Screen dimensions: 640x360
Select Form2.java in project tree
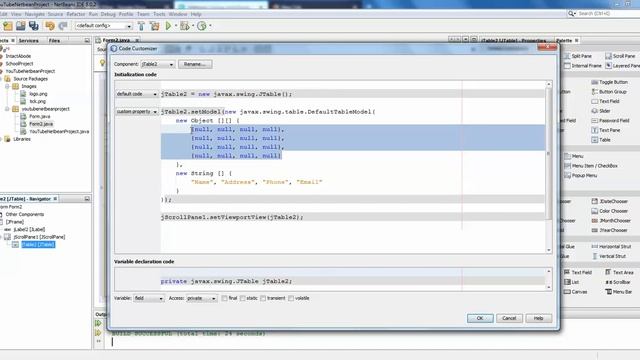tap(41, 124)
